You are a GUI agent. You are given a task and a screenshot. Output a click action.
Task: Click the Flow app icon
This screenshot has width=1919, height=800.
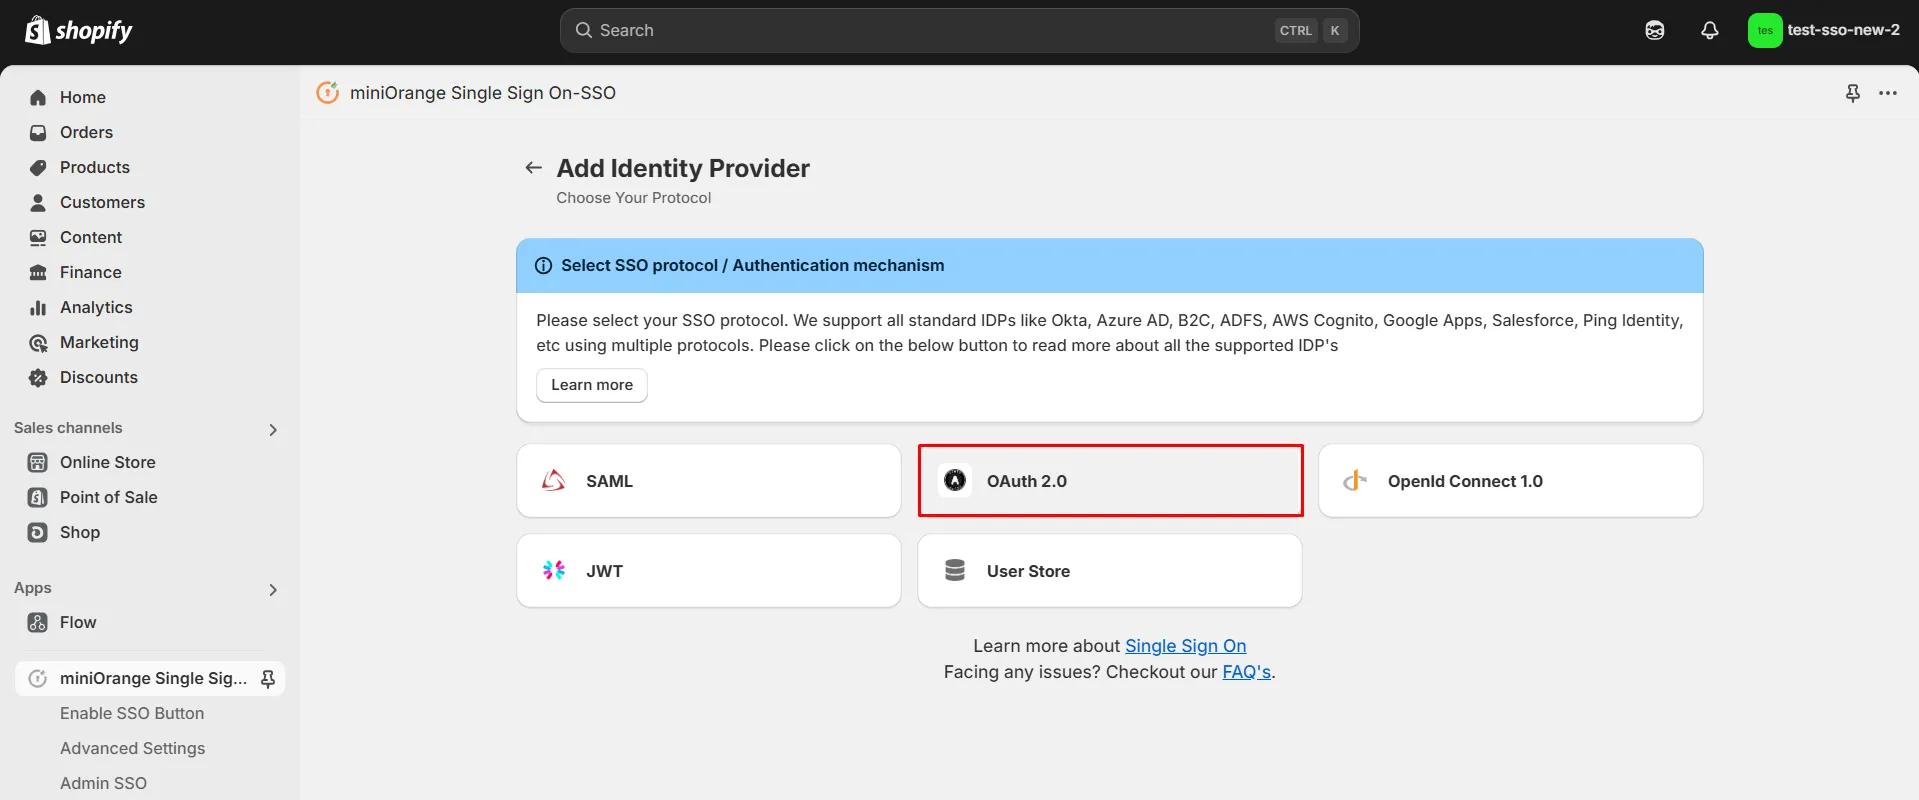coord(38,623)
